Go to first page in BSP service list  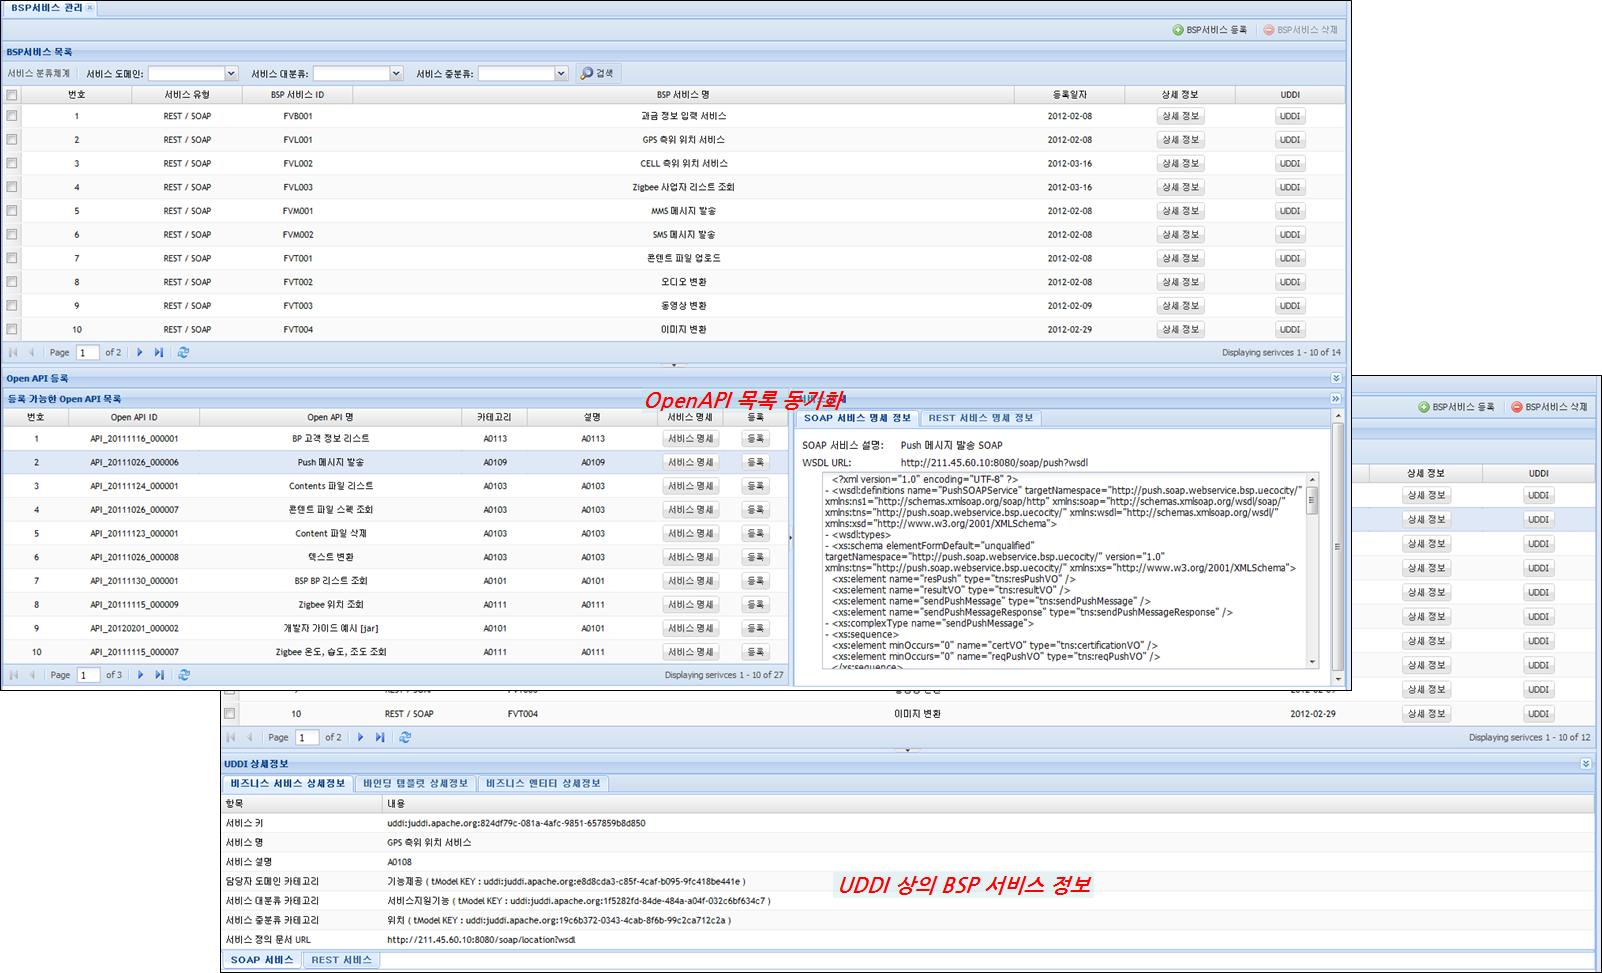pyautogui.click(x=13, y=353)
